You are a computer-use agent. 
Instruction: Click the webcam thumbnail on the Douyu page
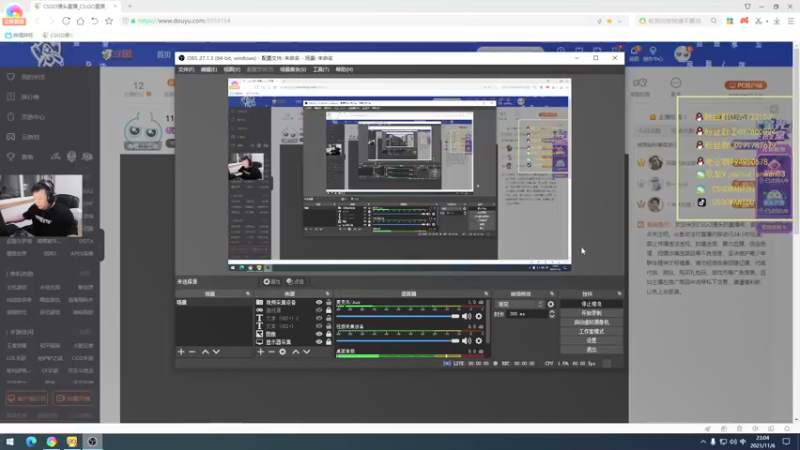click(41, 206)
